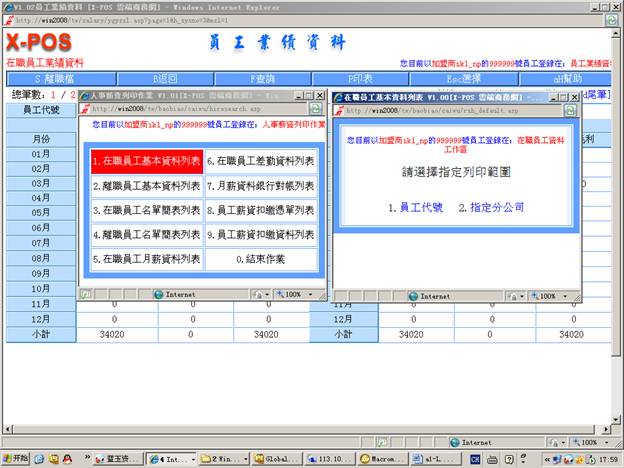Image resolution: width=624 pixels, height=468 pixels.
Task: Open zoom level dropdown in right popup status bar
Action: coord(557,296)
